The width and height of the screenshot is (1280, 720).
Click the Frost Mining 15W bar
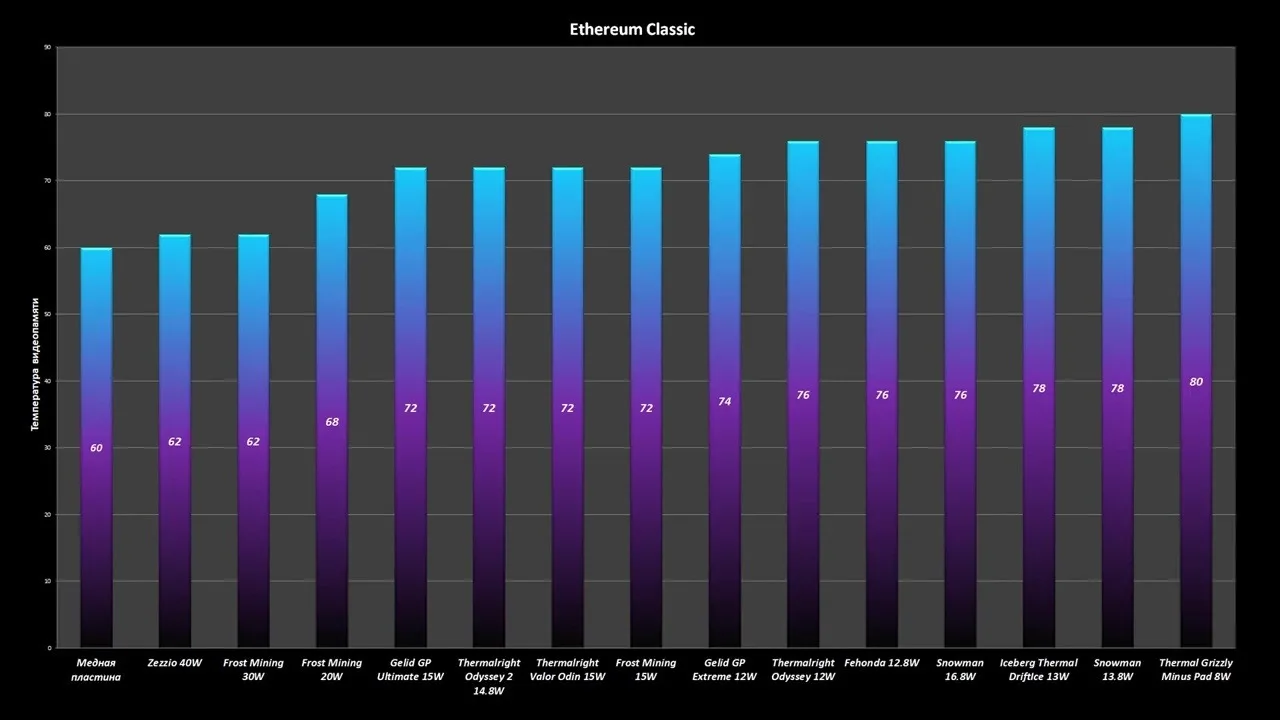[x=646, y=407]
